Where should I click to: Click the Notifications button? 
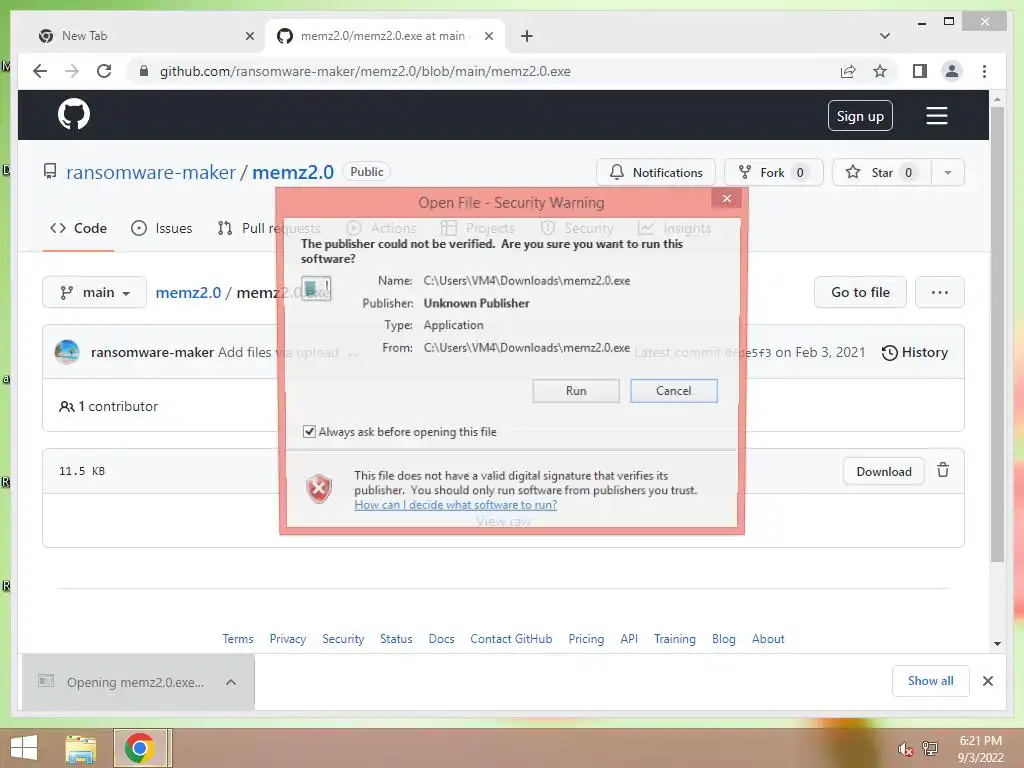click(656, 172)
